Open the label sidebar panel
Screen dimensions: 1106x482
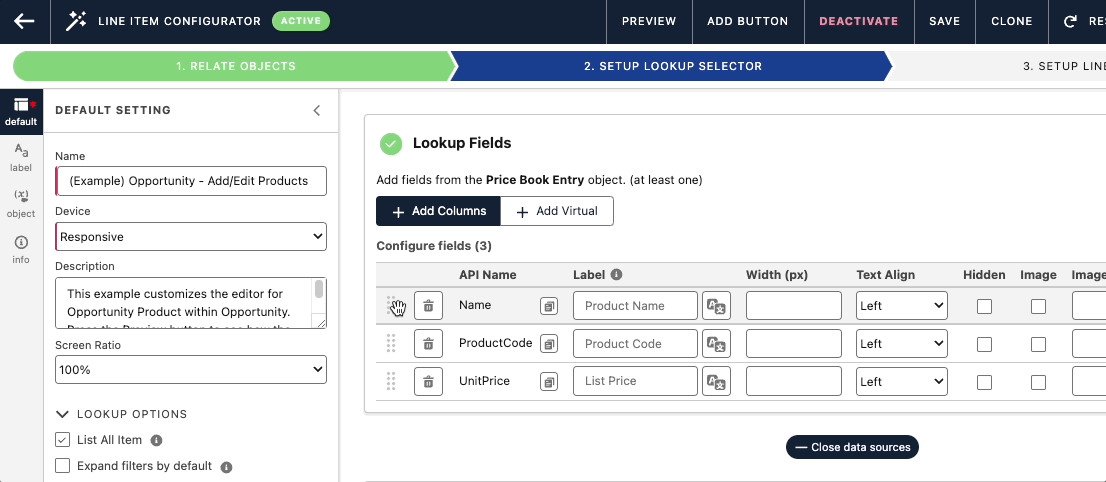(x=21, y=157)
